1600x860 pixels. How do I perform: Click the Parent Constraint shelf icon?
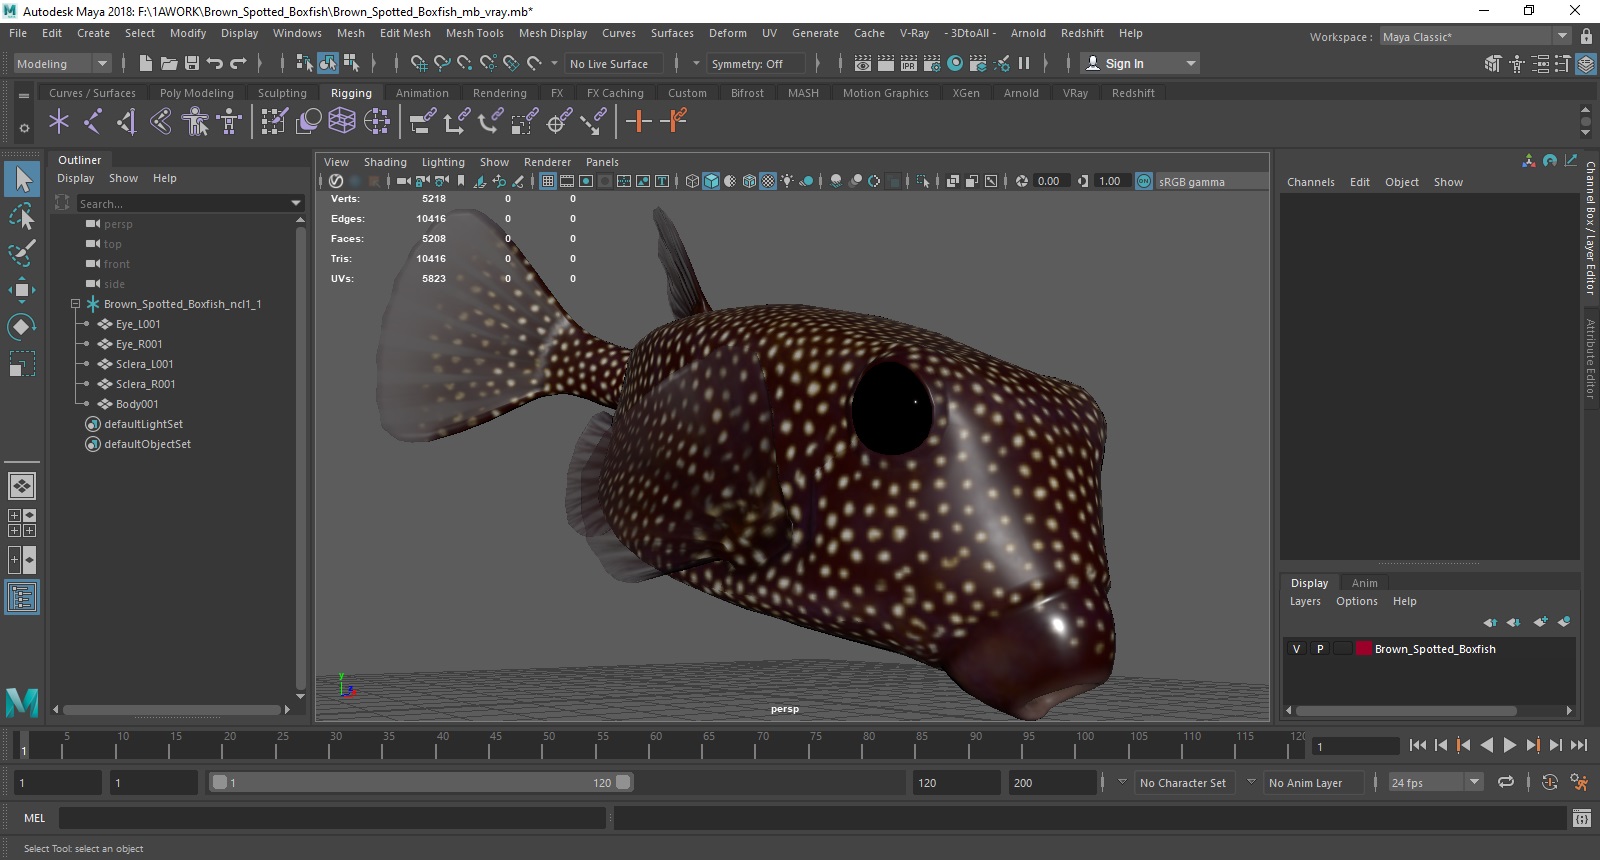423,122
